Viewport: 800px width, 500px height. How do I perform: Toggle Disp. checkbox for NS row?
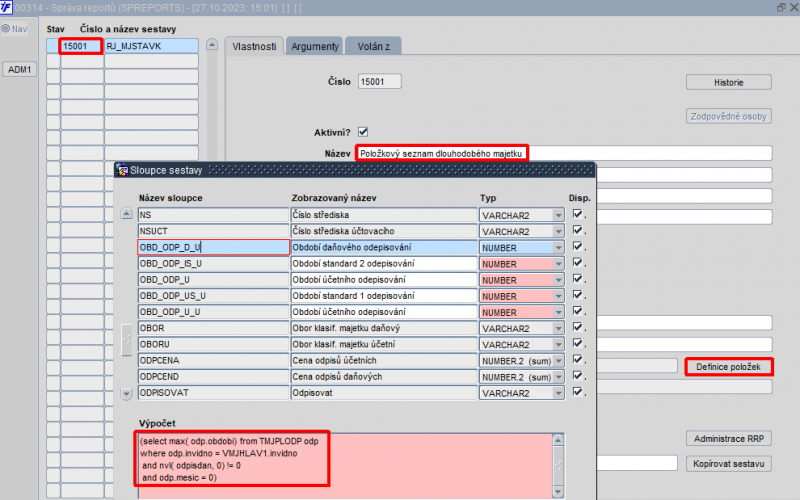(x=578, y=214)
